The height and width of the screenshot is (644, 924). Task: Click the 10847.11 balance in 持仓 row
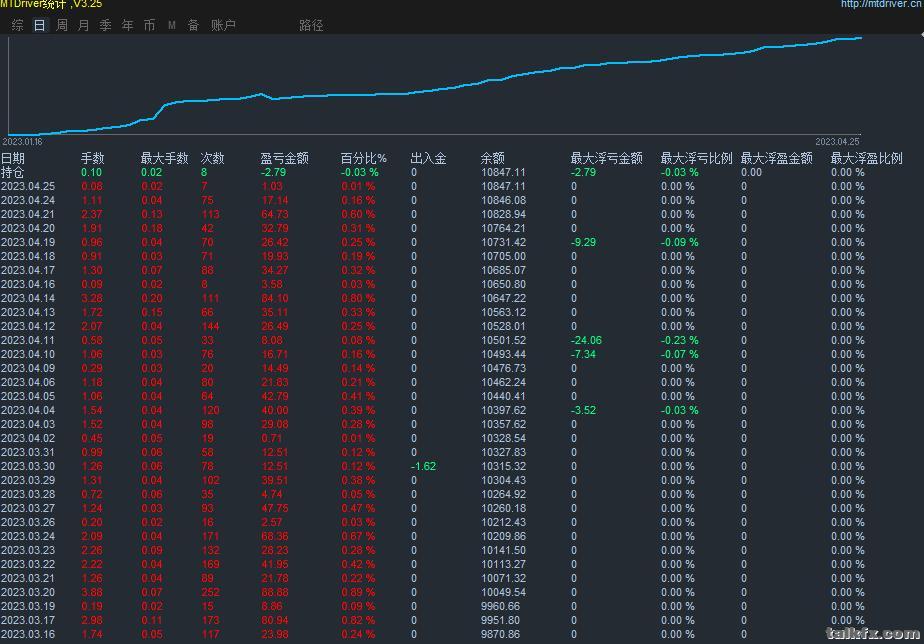[x=503, y=173]
